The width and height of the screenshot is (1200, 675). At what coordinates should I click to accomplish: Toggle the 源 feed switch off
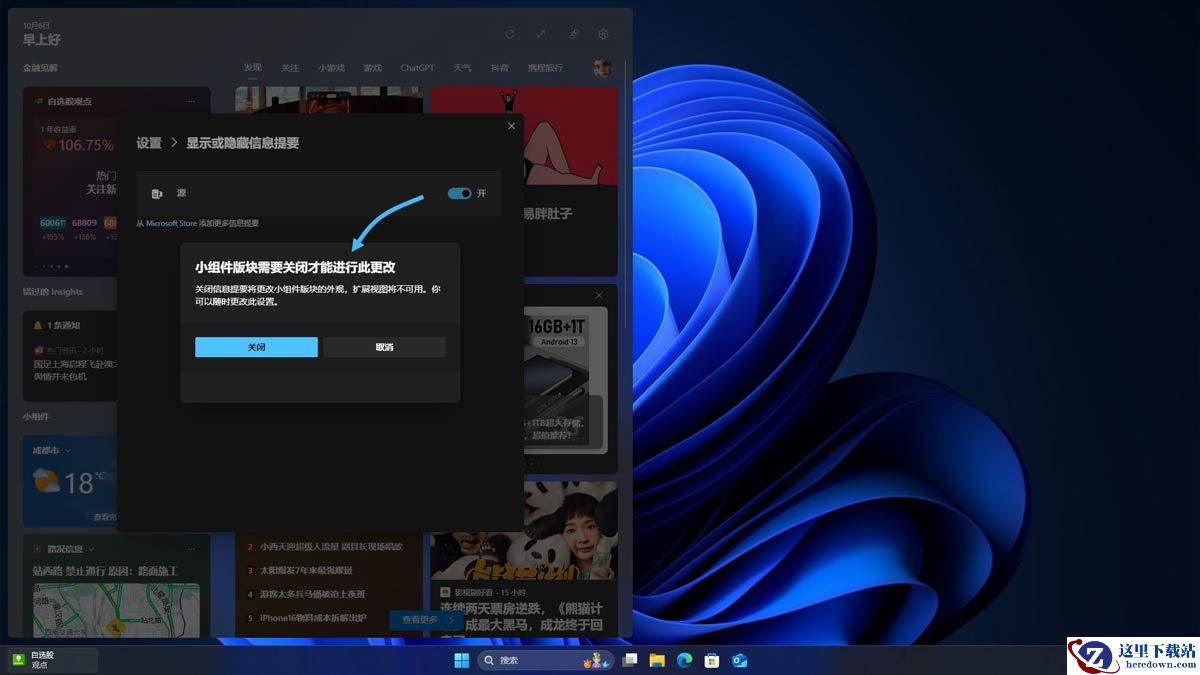[460, 193]
